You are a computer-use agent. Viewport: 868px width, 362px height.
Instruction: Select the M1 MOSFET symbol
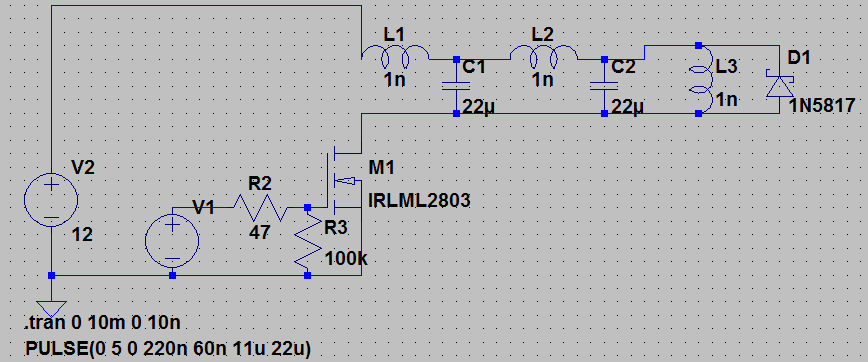pos(343,180)
